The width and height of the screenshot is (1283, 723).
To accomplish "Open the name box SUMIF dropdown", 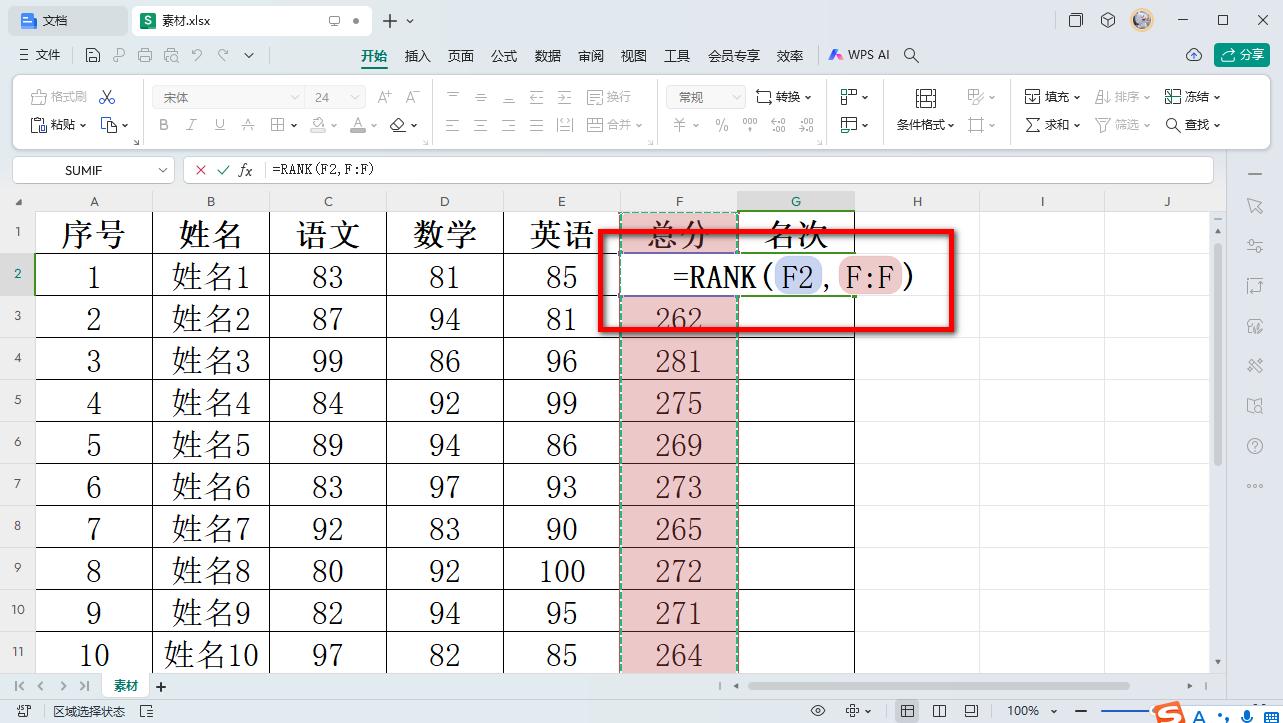I will pos(164,171).
